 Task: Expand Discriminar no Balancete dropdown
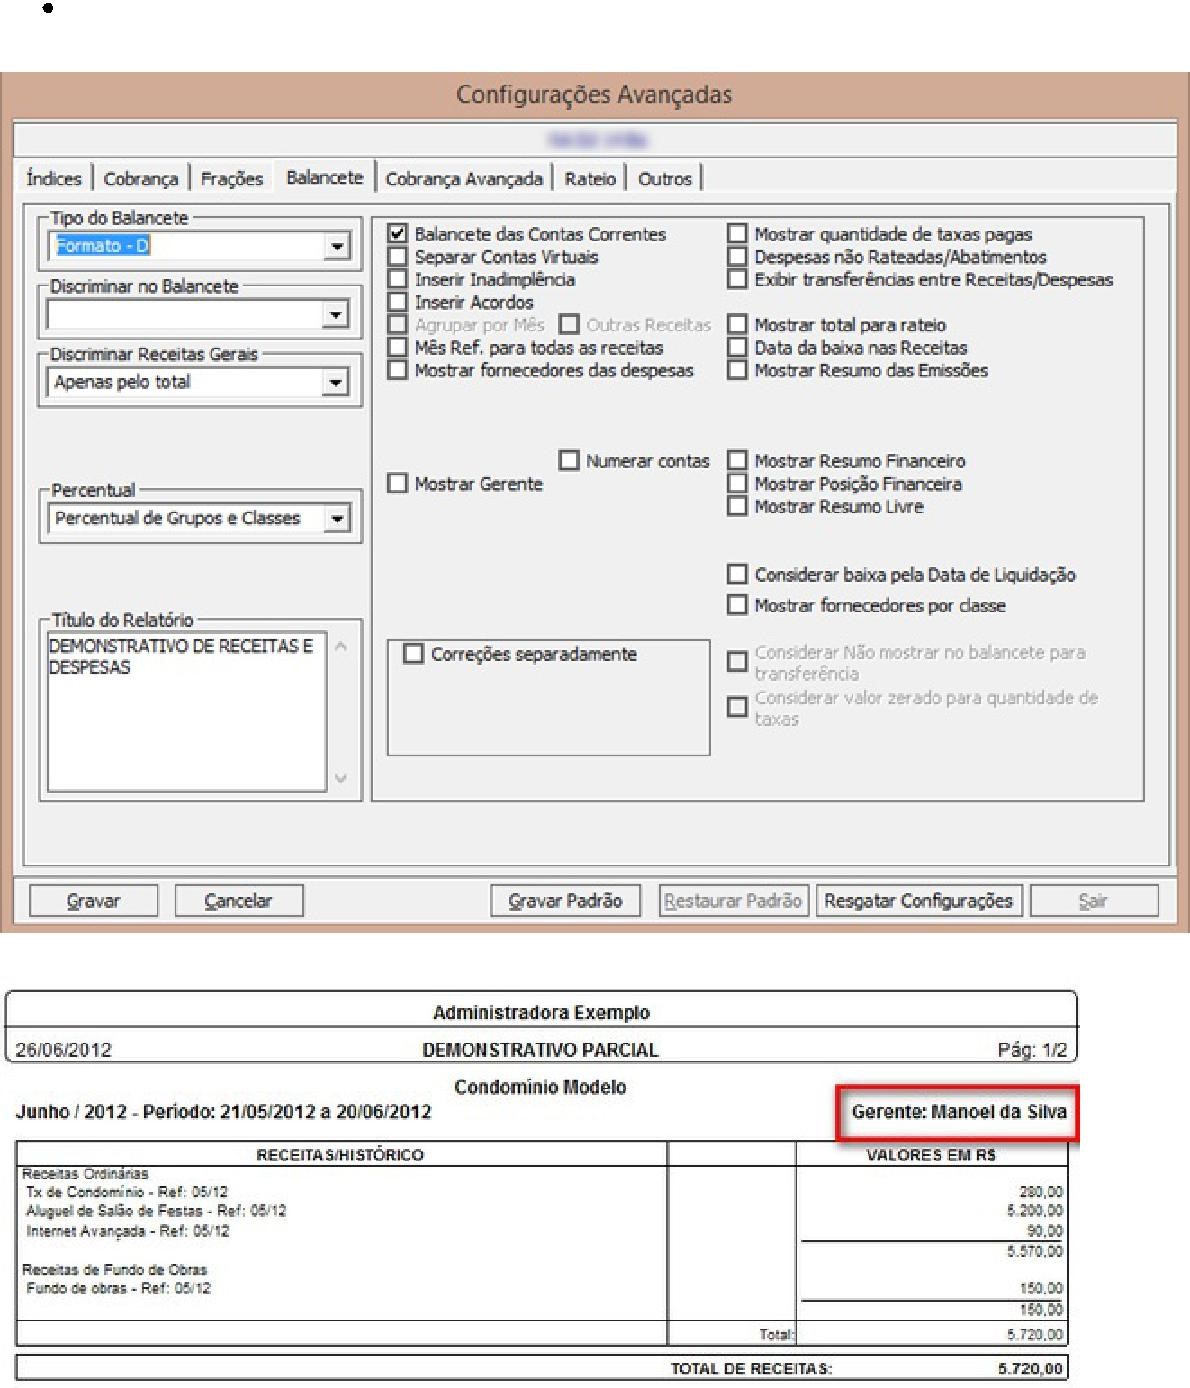[x=337, y=315]
